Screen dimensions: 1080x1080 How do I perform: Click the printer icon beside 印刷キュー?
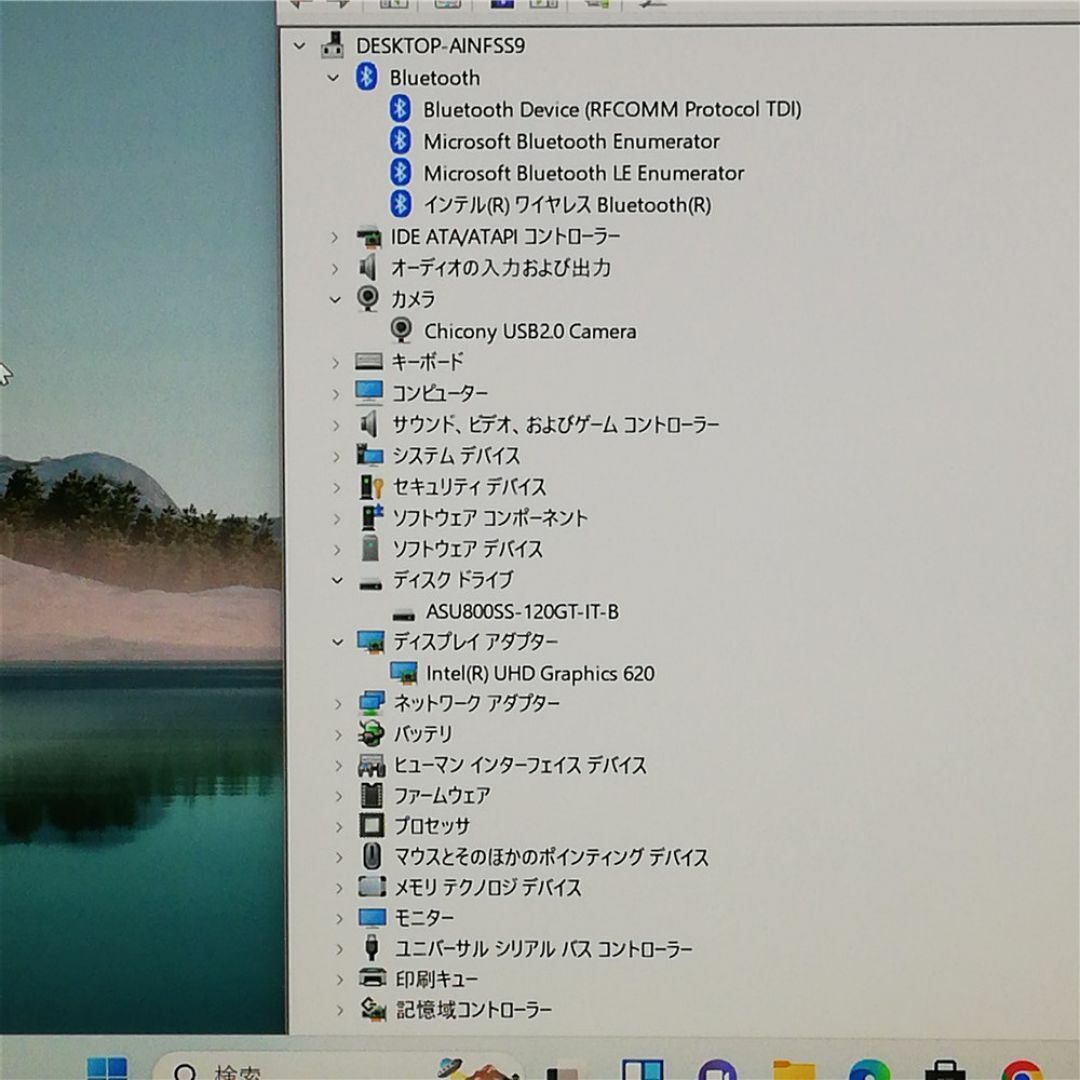[x=373, y=977]
